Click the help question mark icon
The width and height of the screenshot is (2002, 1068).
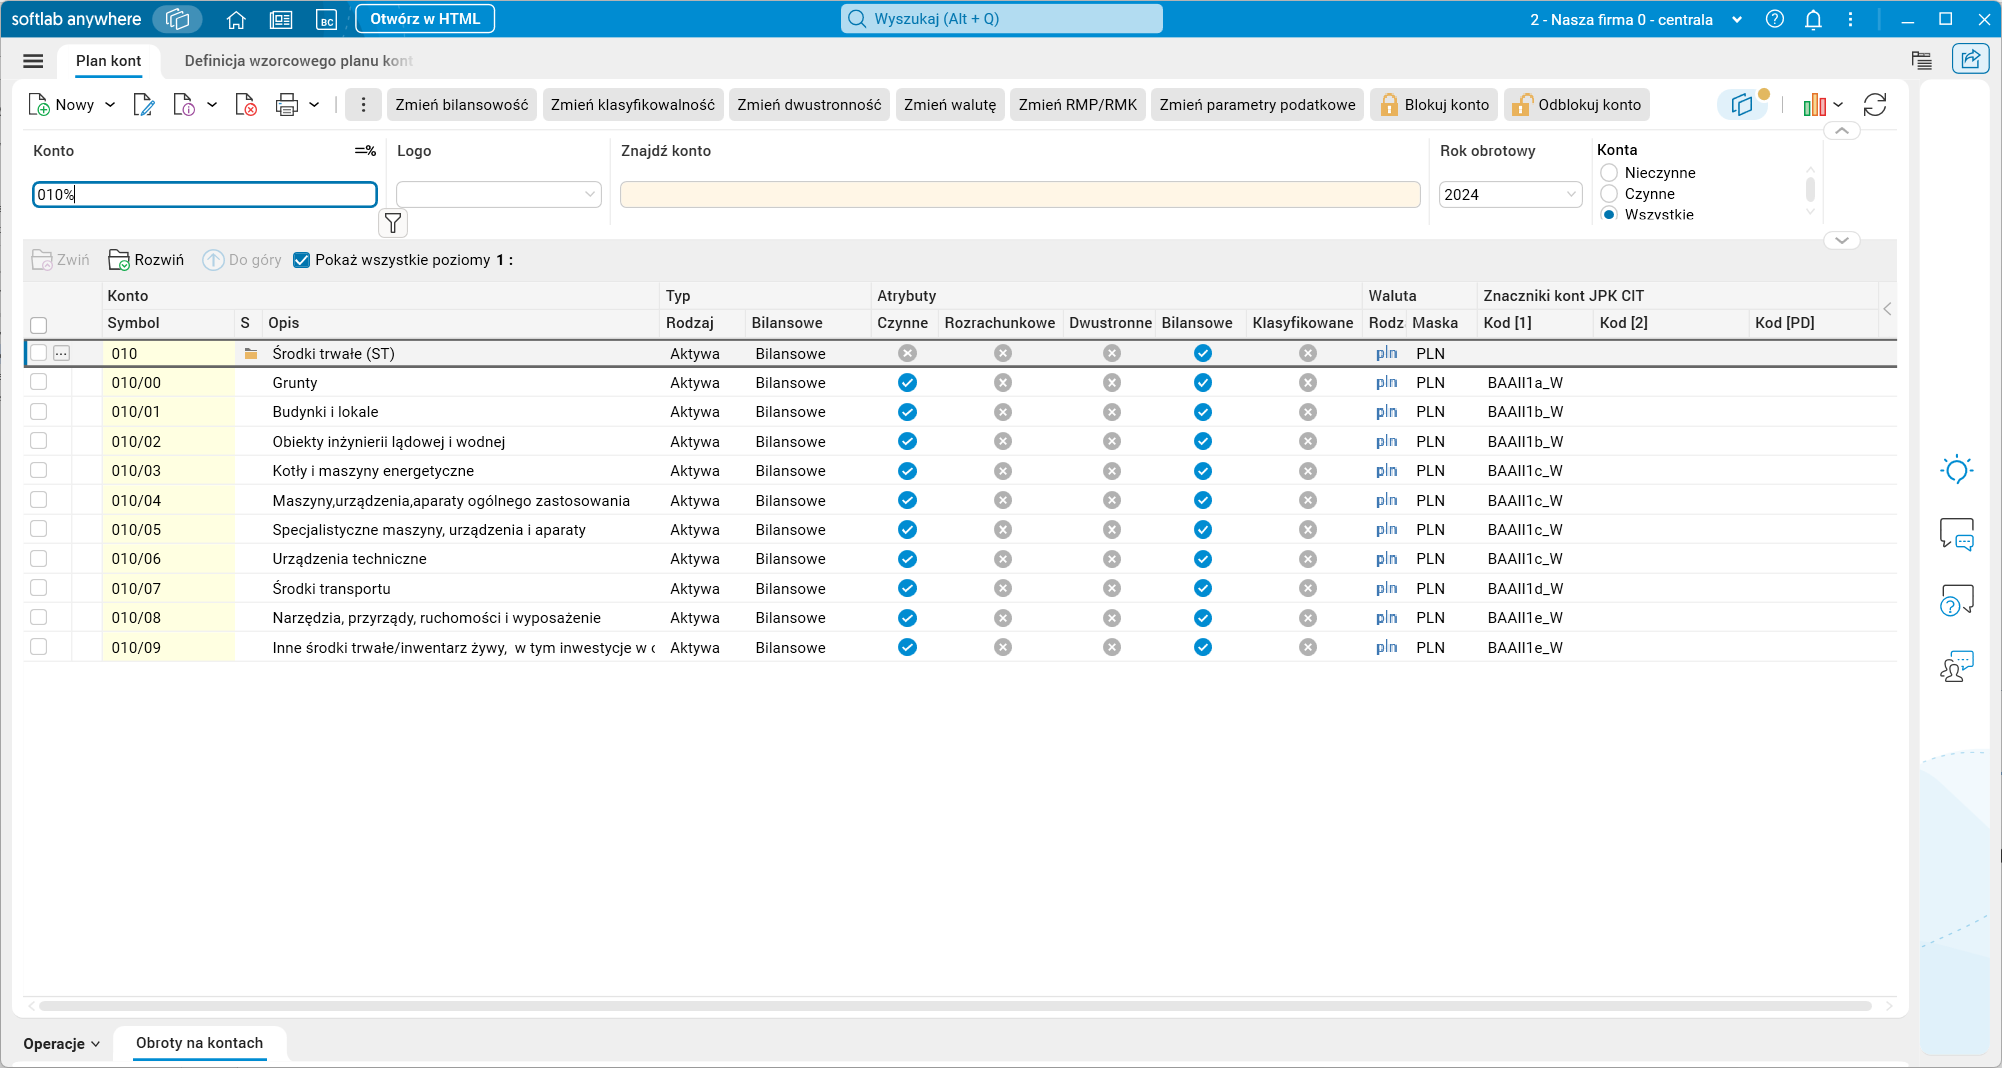tap(1775, 19)
